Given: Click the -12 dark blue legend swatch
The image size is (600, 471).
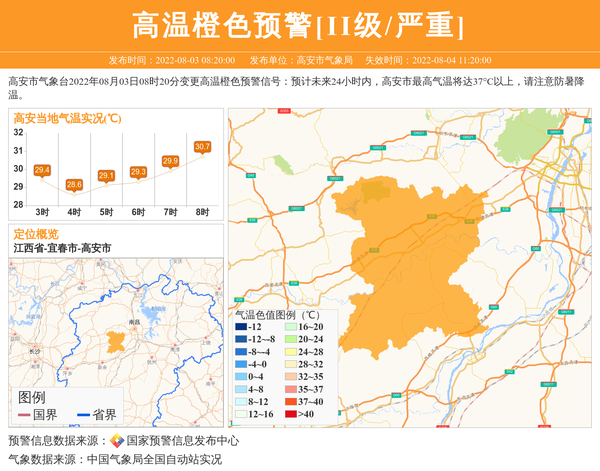Looking at the screenshot, I should point(241,327).
